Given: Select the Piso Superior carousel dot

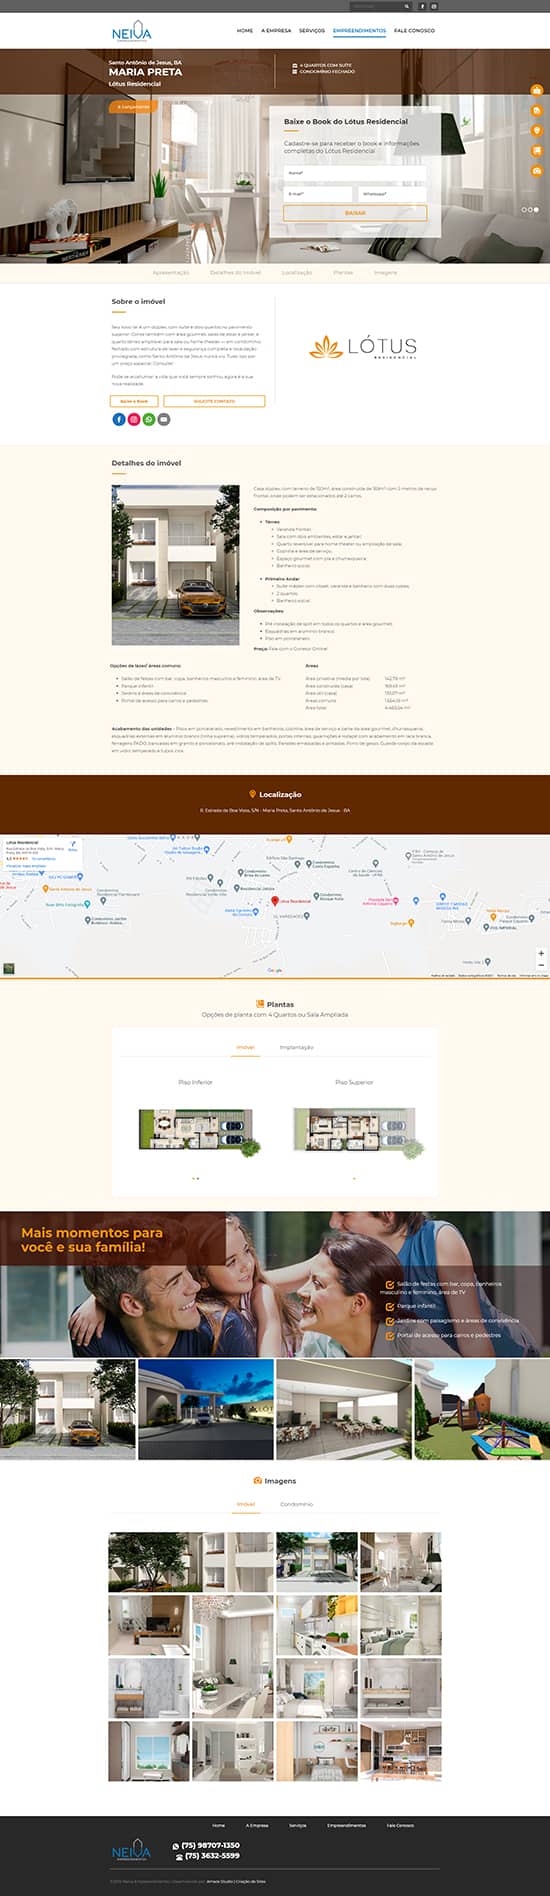Looking at the screenshot, I should click(354, 1178).
